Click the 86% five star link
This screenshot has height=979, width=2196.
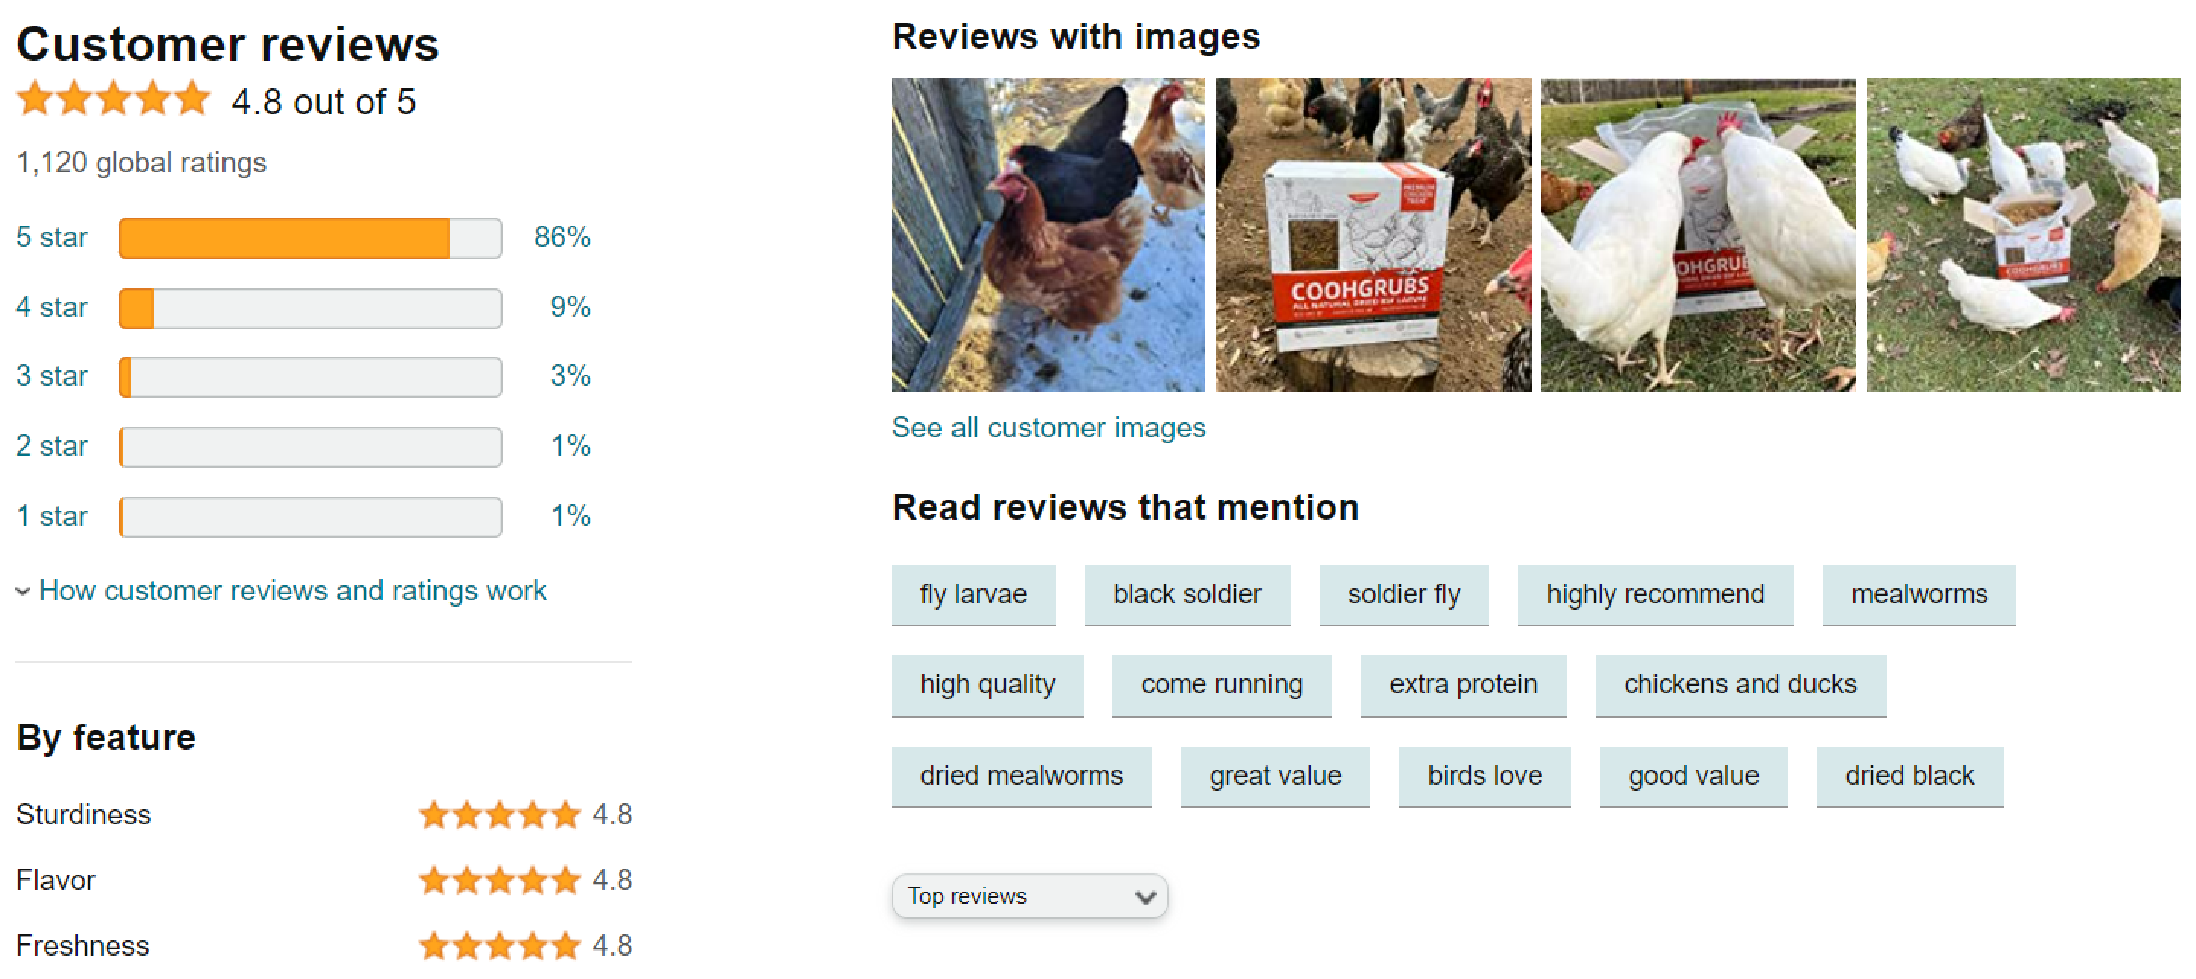562,237
